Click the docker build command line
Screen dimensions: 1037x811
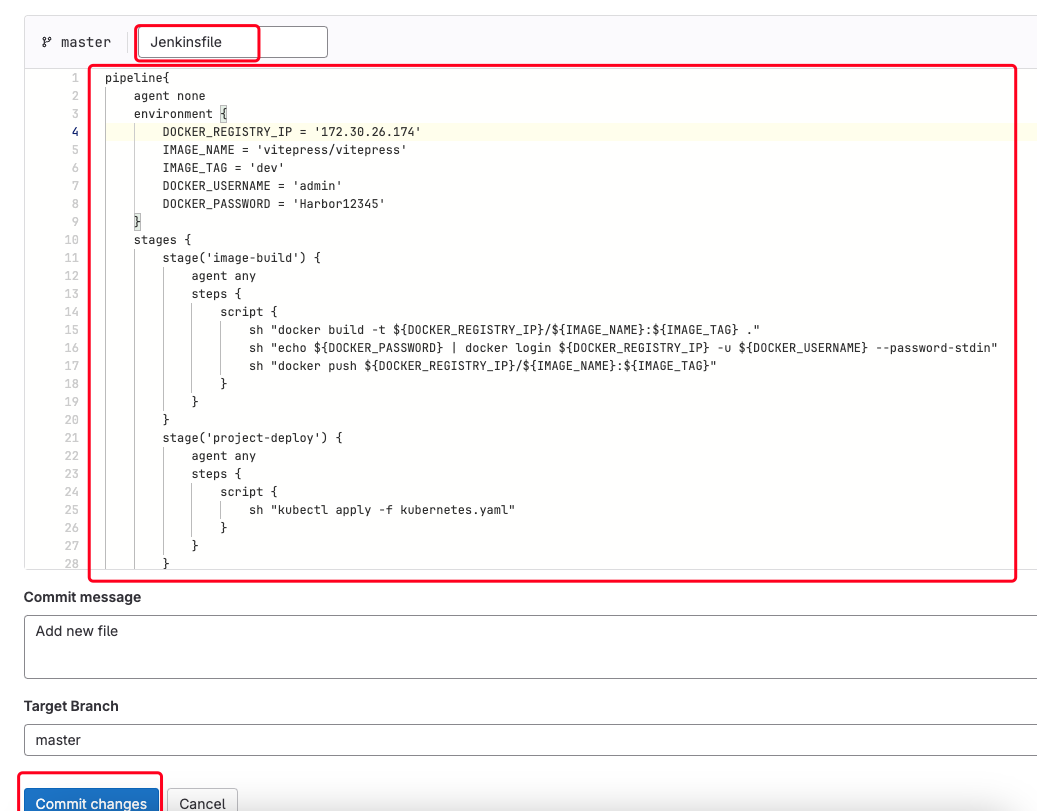(x=506, y=330)
